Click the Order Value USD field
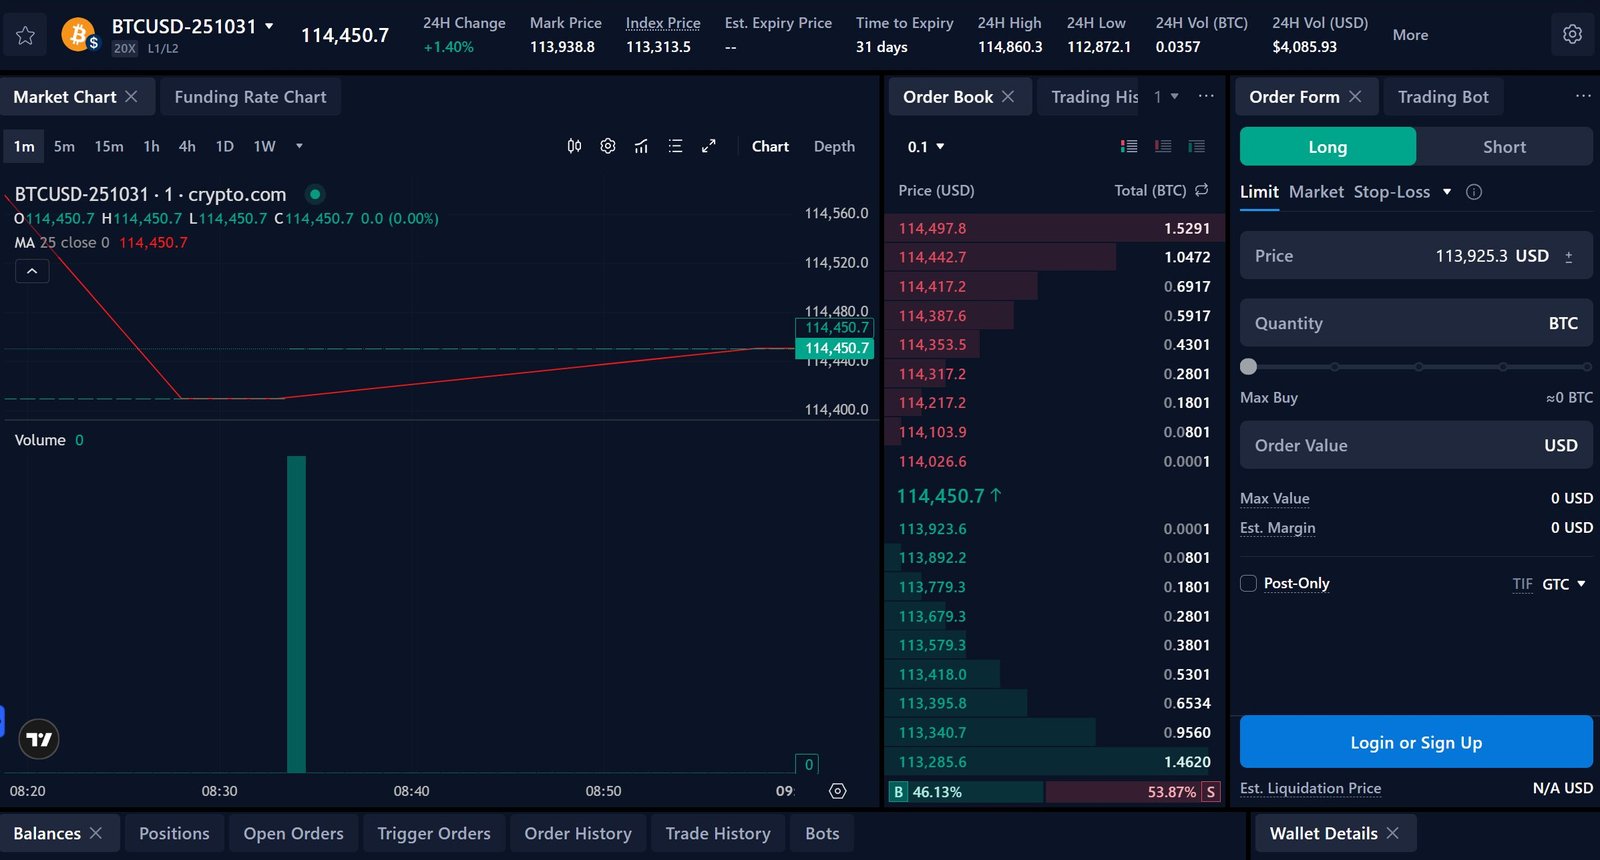This screenshot has width=1600, height=860. [x=1416, y=445]
